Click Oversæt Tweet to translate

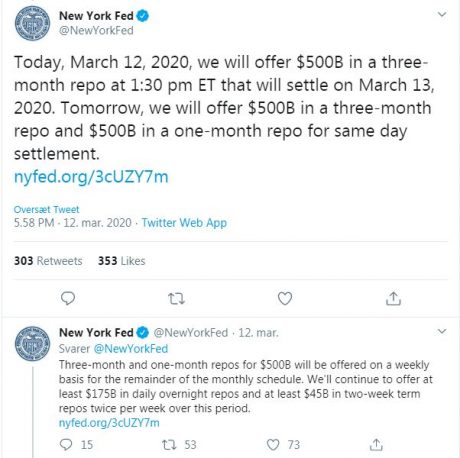click(x=46, y=209)
